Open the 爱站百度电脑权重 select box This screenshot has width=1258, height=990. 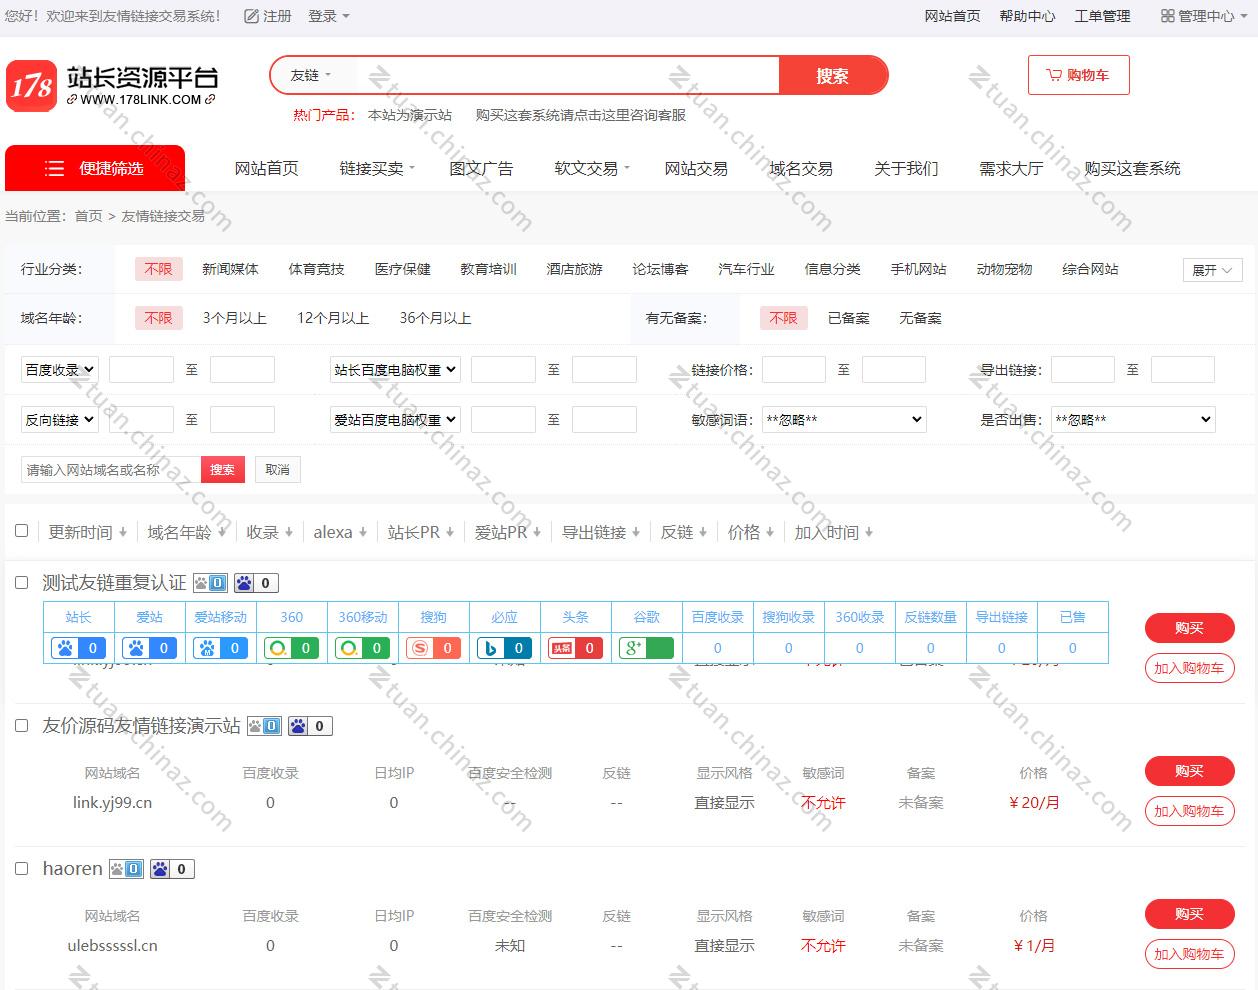pos(395,420)
